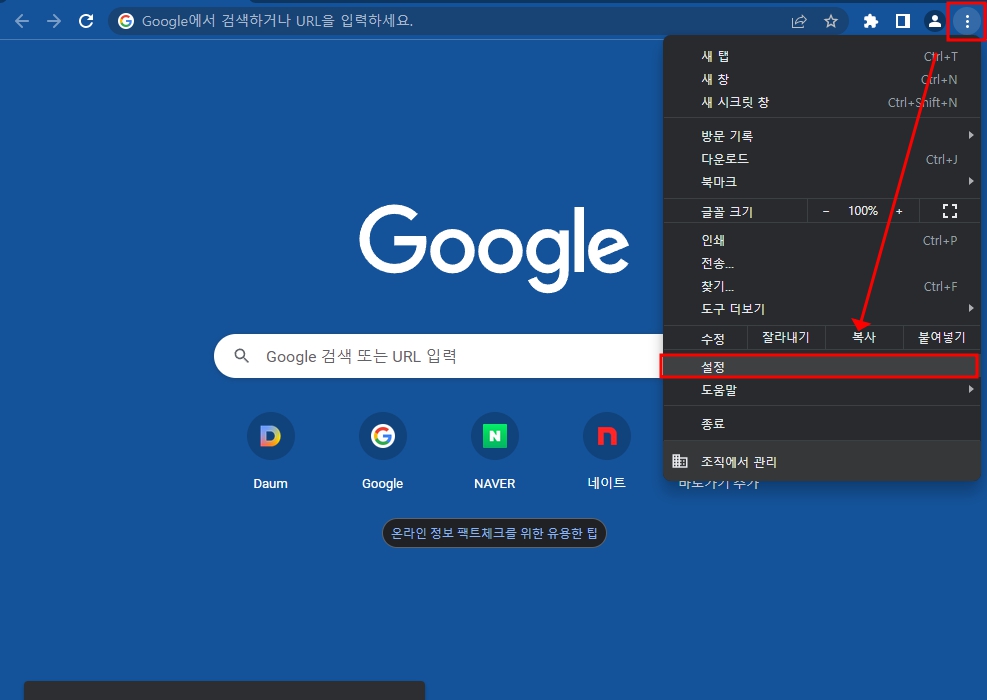Screen dimensions: 987x700
Task: Click the Google logo
Action: coord(494,247)
